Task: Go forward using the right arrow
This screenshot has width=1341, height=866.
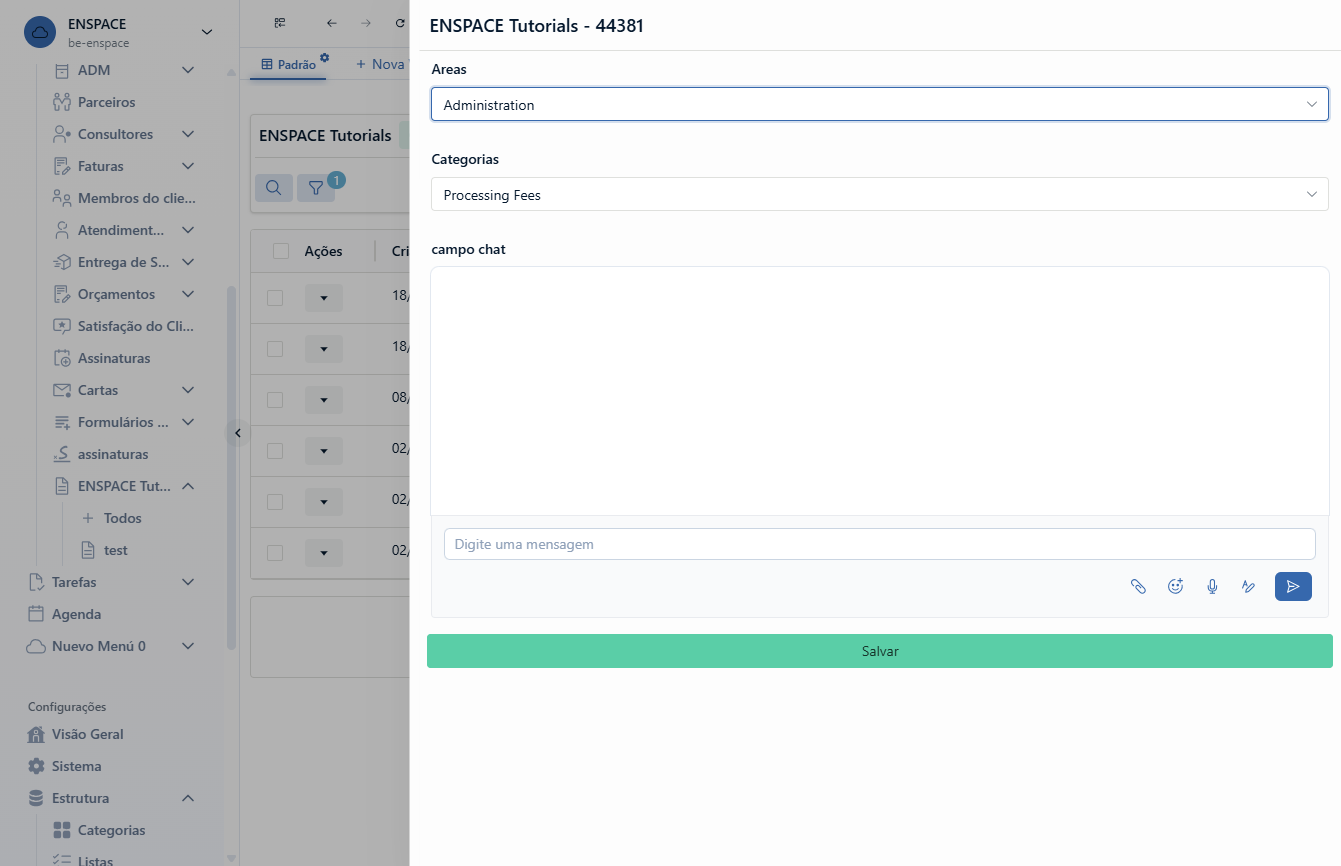Action: 366,23
